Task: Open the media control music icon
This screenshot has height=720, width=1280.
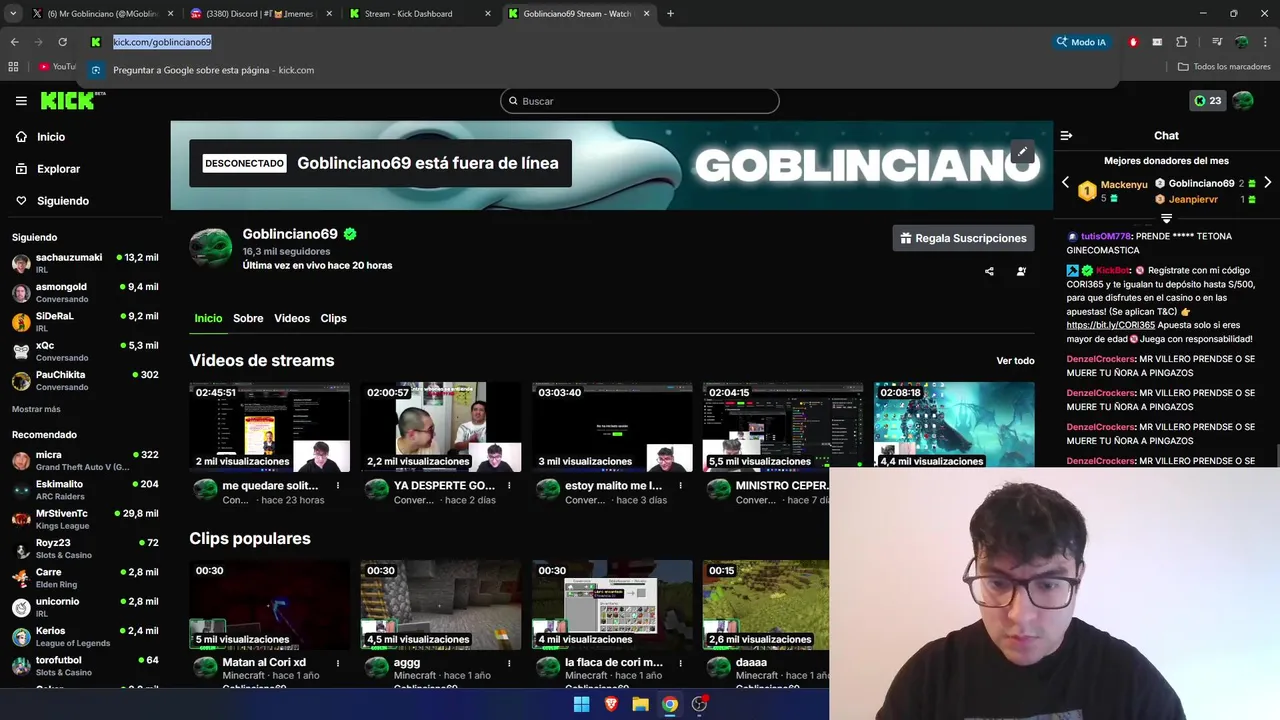Action: point(1217,42)
